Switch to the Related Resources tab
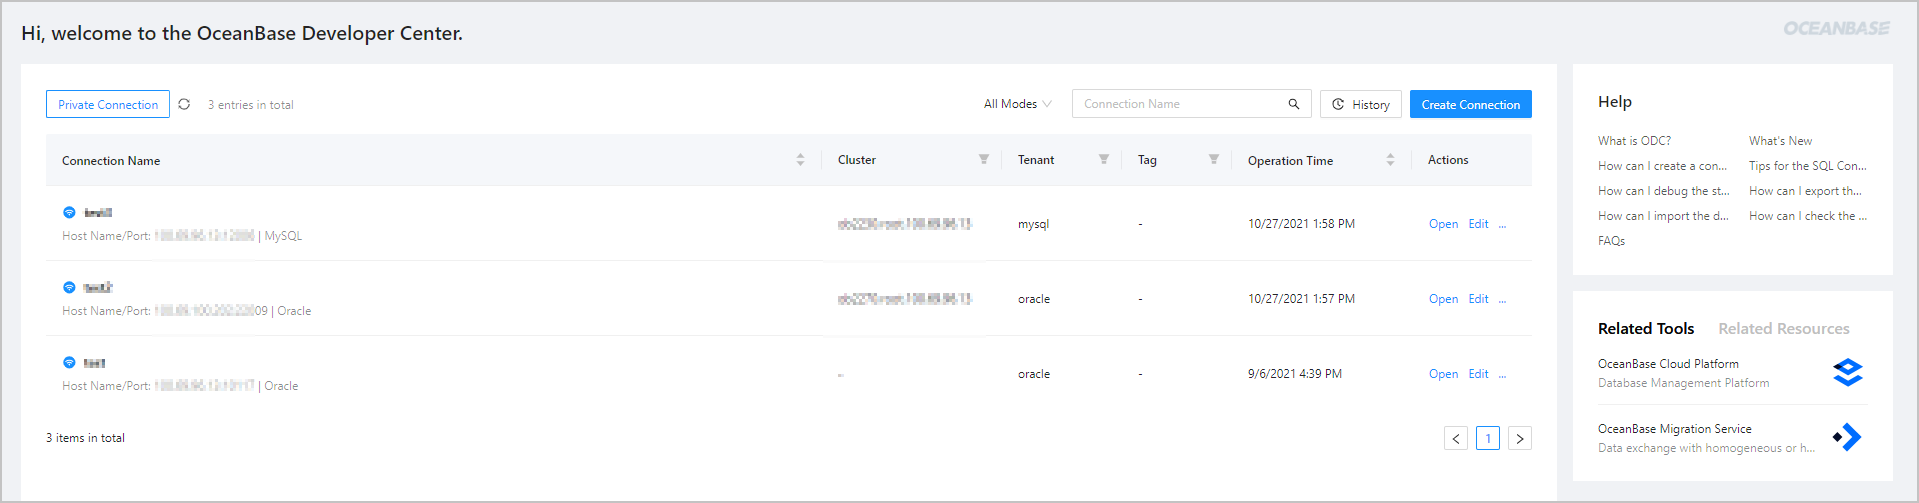The height and width of the screenshot is (503, 1919). click(x=1783, y=329)
